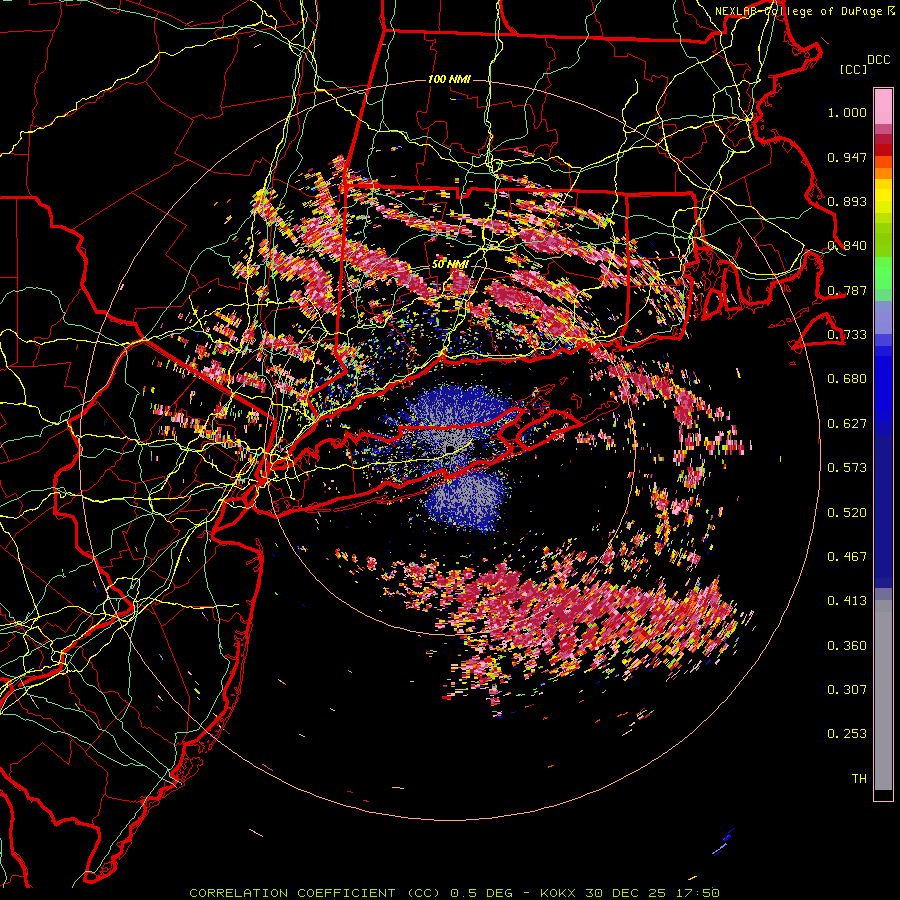Click the 30 DEC 25 date in caption
The width and height of the screenshot is (900, 900).
tap(626, 893)
